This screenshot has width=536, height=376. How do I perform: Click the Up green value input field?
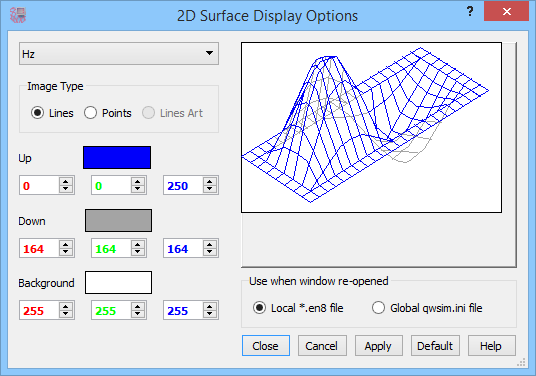111,186
